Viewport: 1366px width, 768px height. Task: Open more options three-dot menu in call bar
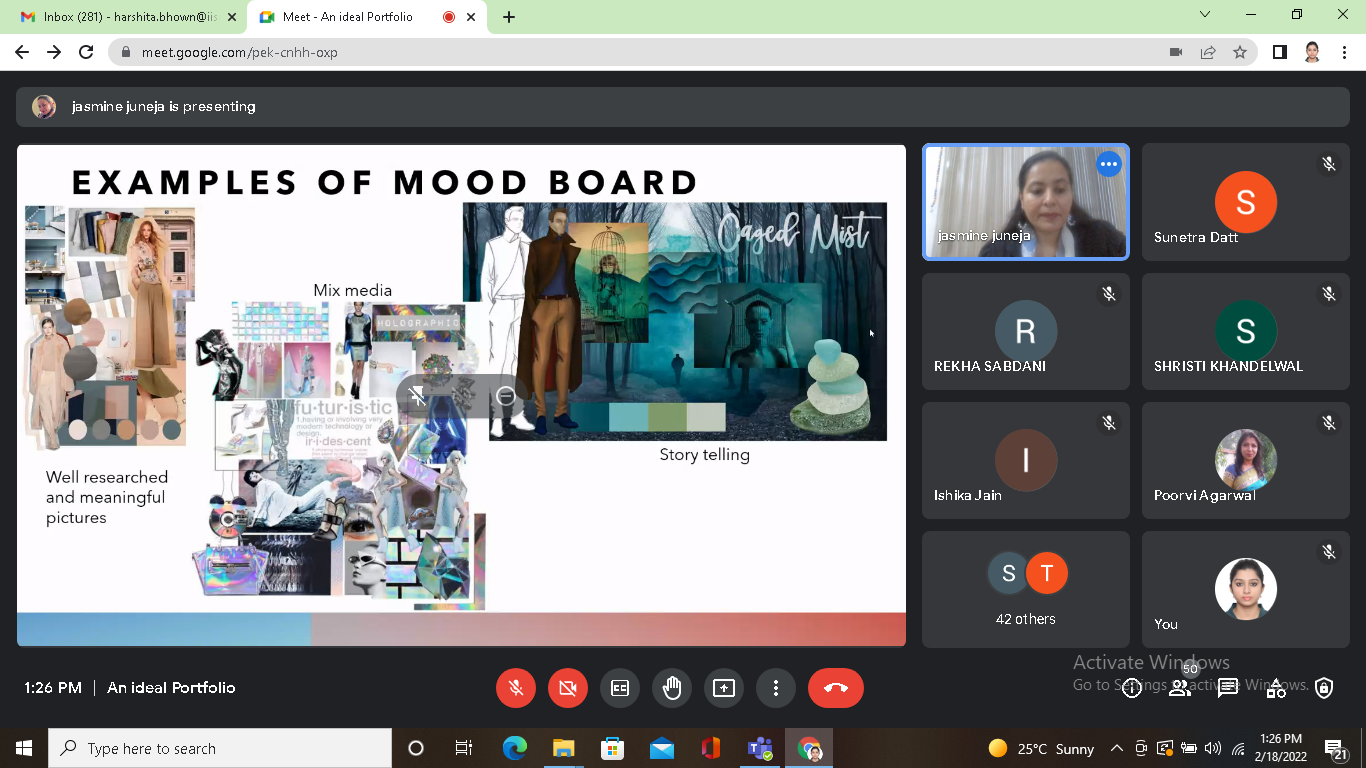click(775, 688)
